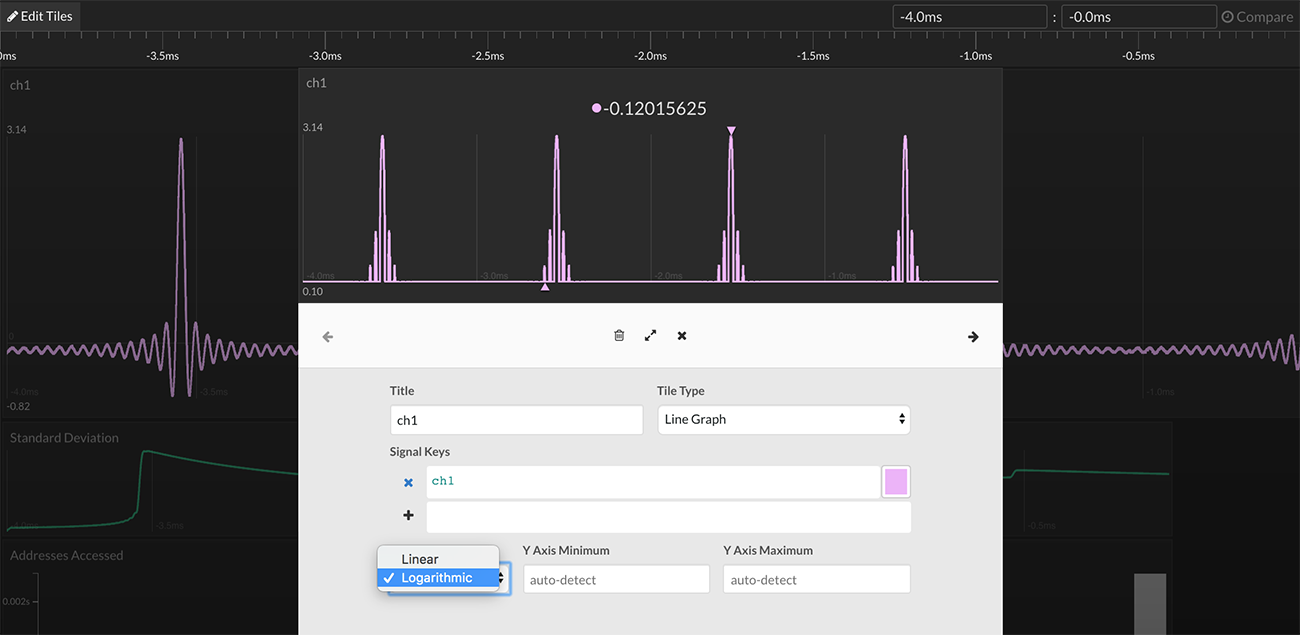Select Logarithmic scale option
Image resolution: width=1300 pixels, height=635 pixels.
click(438, 578)
